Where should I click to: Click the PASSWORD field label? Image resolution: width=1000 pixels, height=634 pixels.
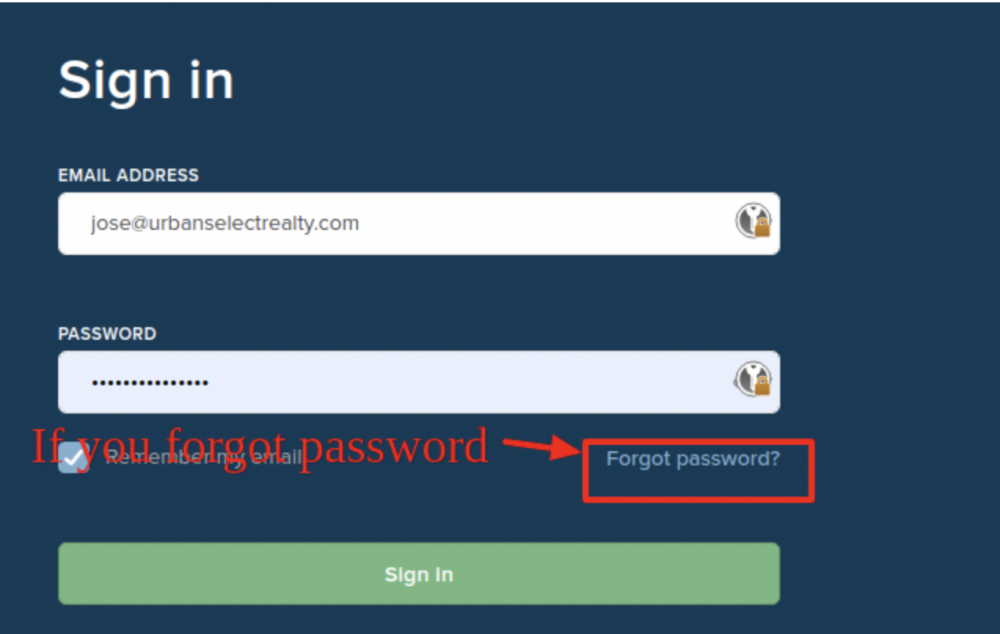pyautogui.click(x=107, y=334)
